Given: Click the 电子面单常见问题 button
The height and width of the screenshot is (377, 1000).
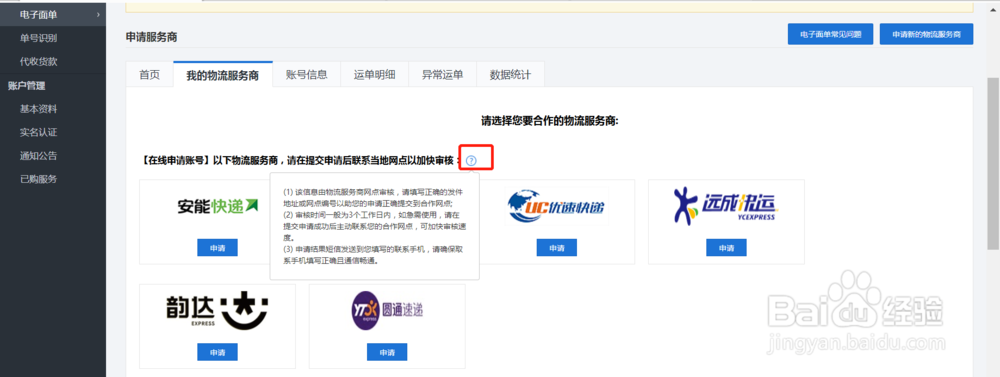Looking at the screenshot, I should [830, 34].
